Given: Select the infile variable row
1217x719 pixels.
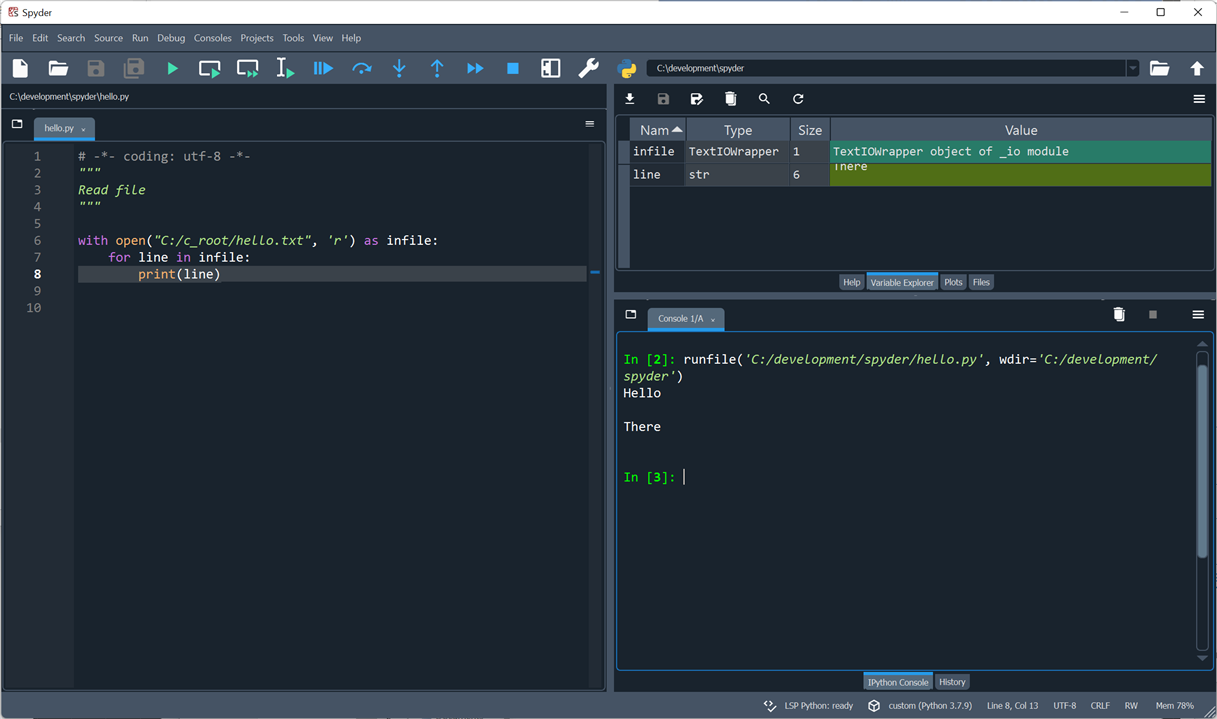Looking at the screenshot, I should click(654, 152).
